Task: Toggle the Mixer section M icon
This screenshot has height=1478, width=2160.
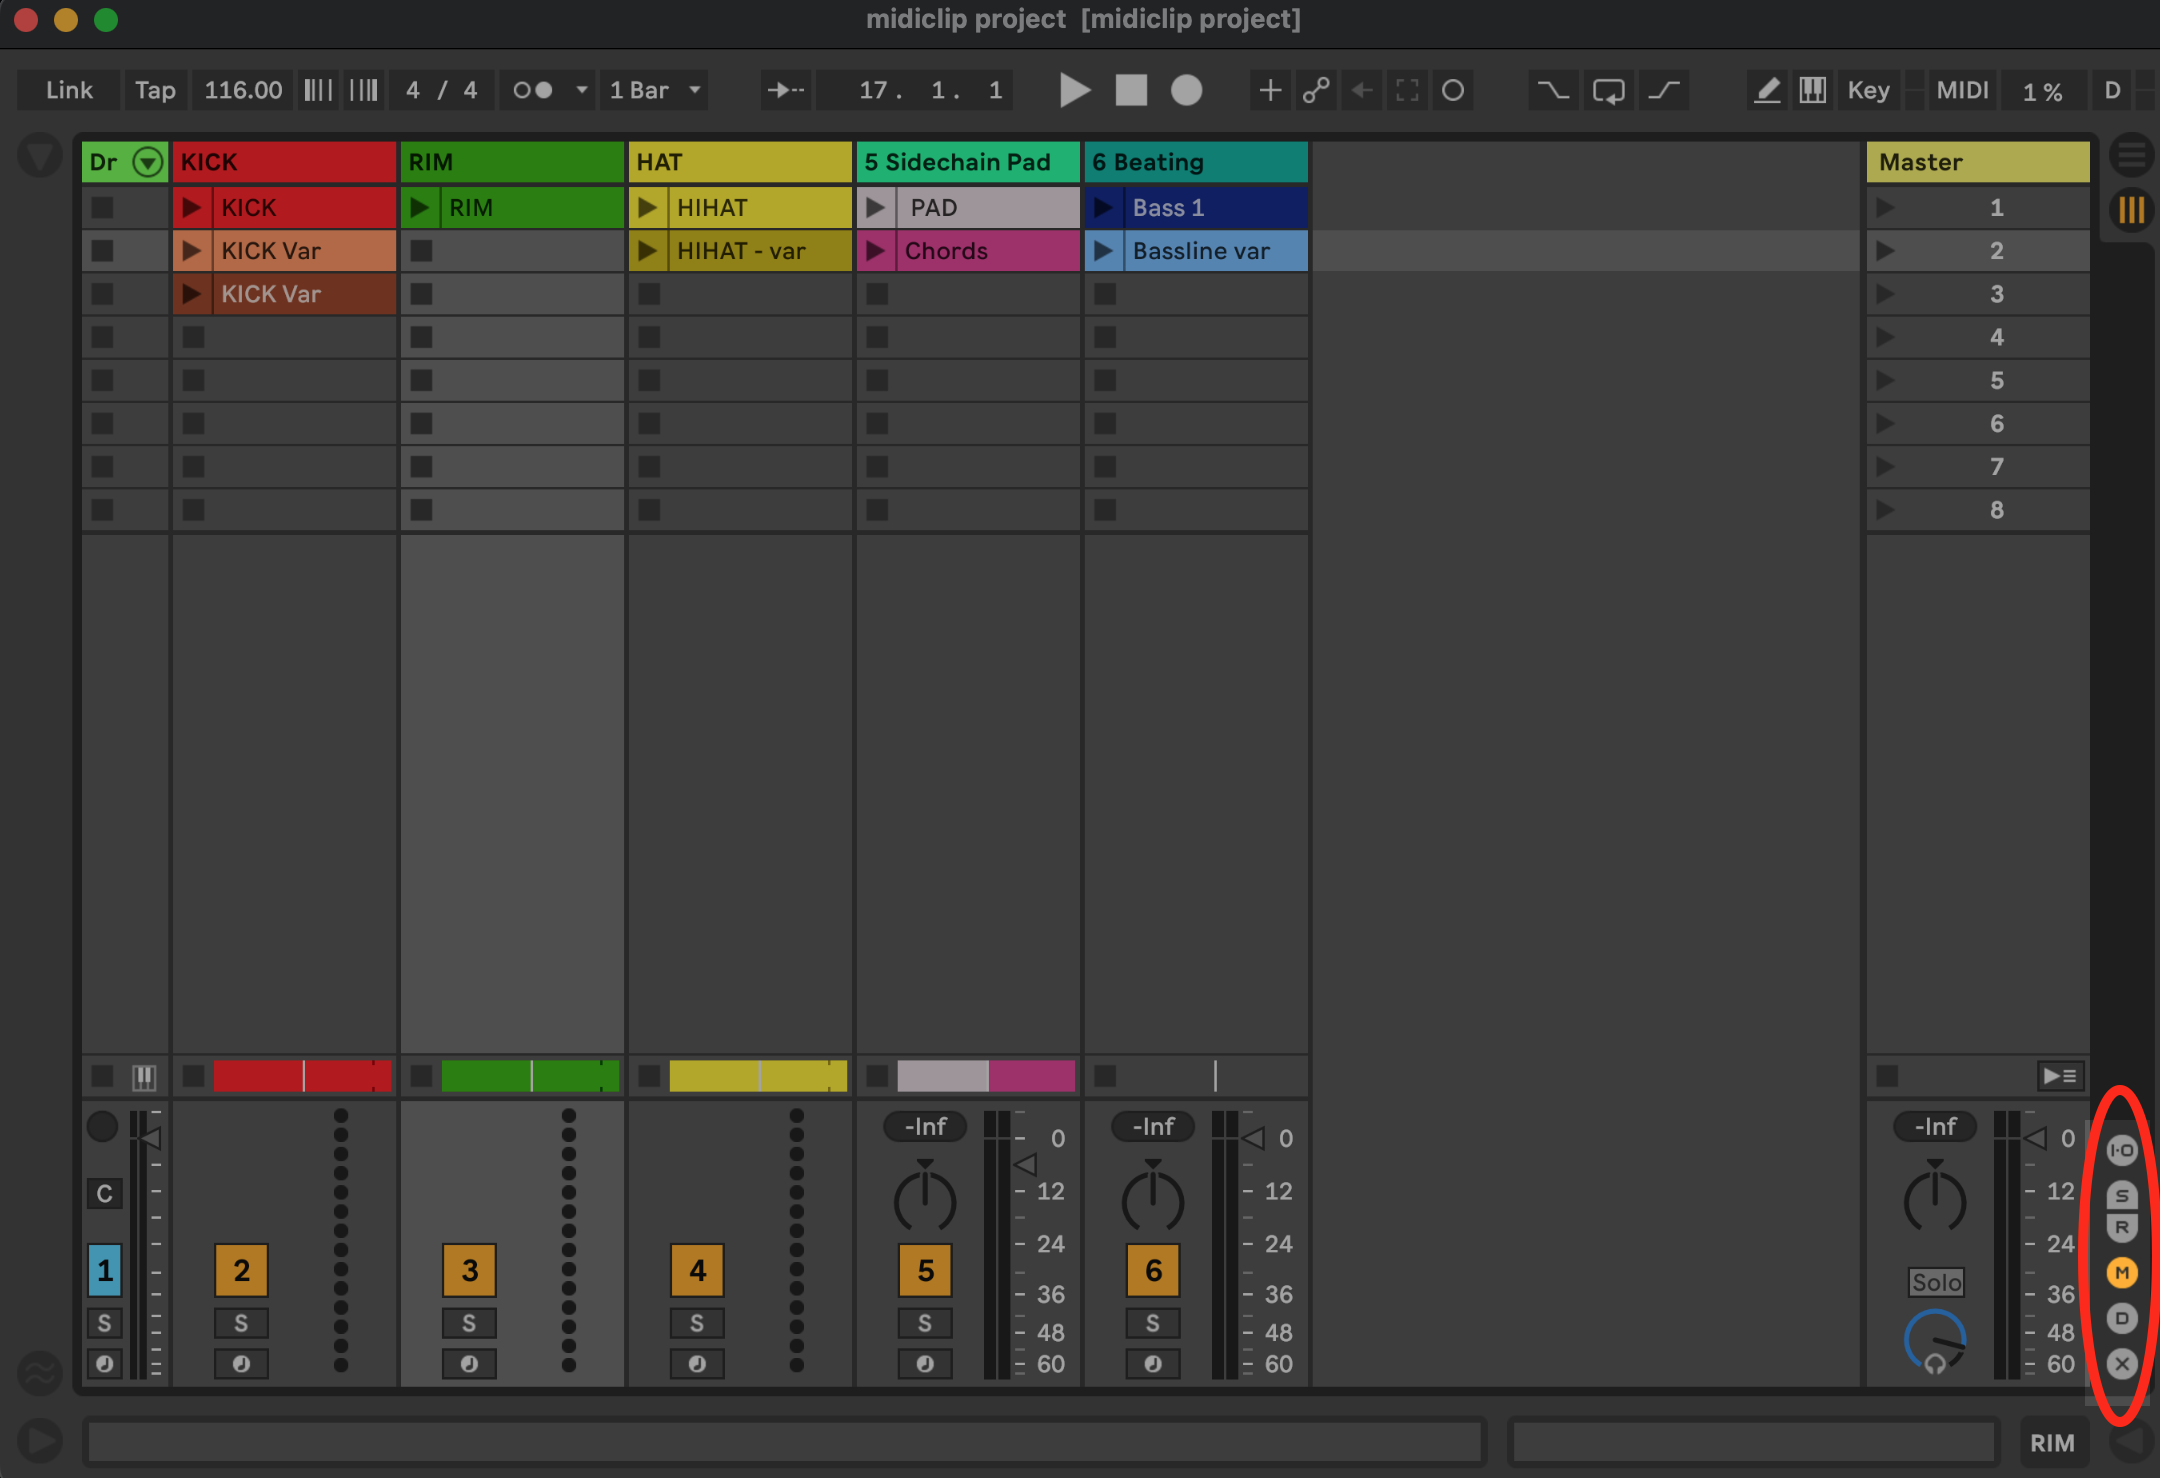Action: pyautogui.click(x=2122, y=1272)
